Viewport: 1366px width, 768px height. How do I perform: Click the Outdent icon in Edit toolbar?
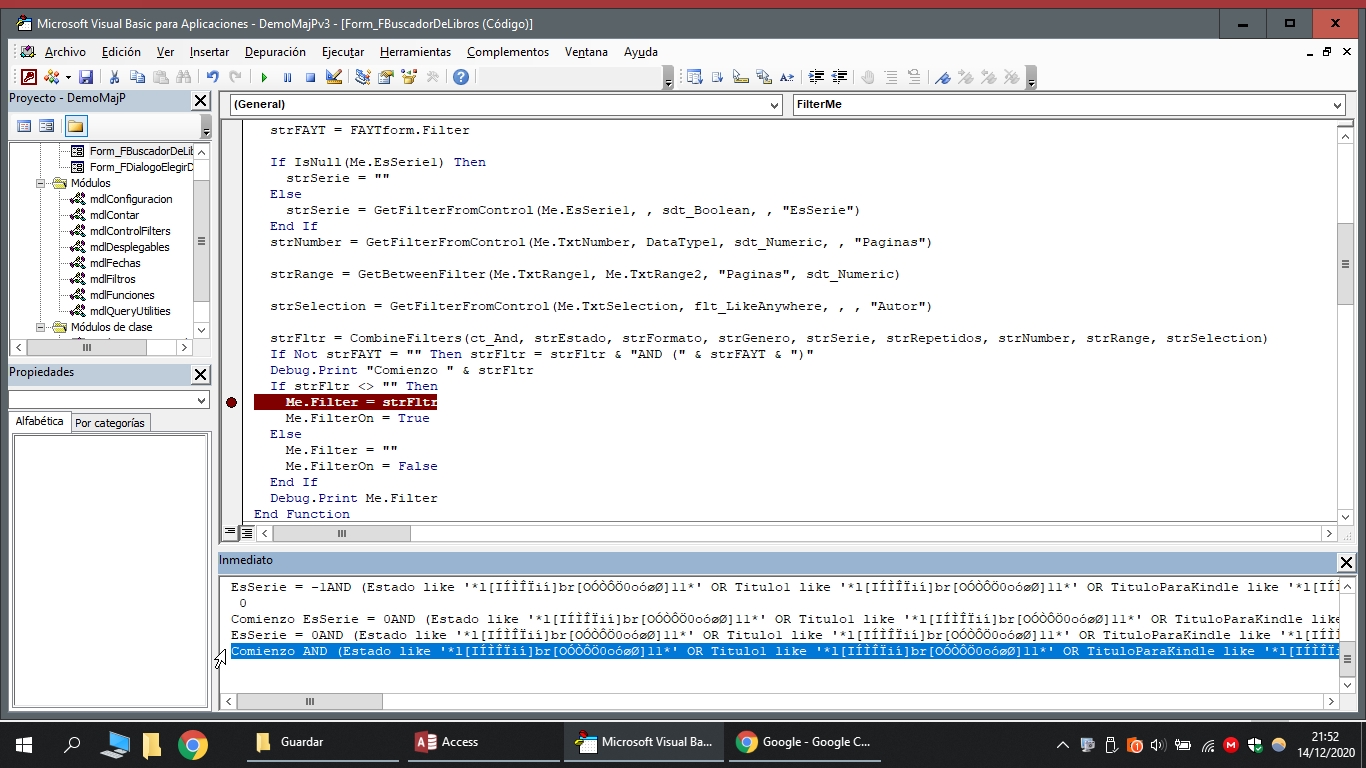(840, 77)
